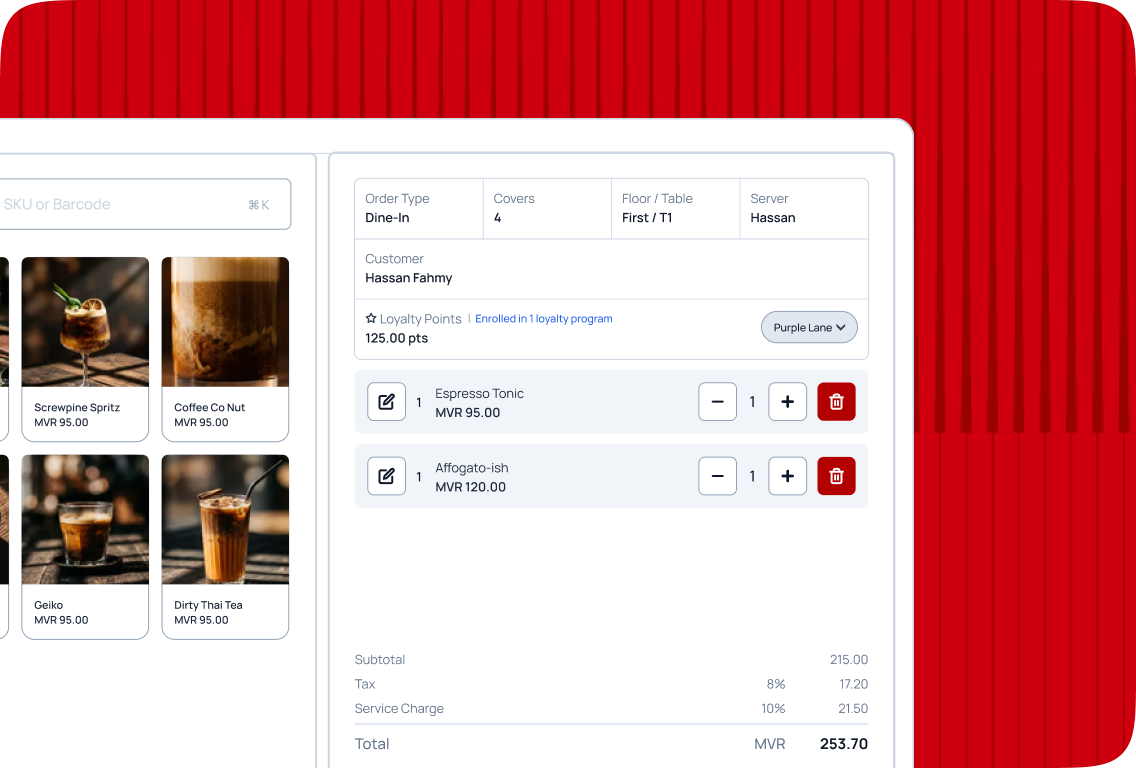Add Dirty Thai Tea to the order
Viewport: 1136px width, 768px height.
pos(225,547)
